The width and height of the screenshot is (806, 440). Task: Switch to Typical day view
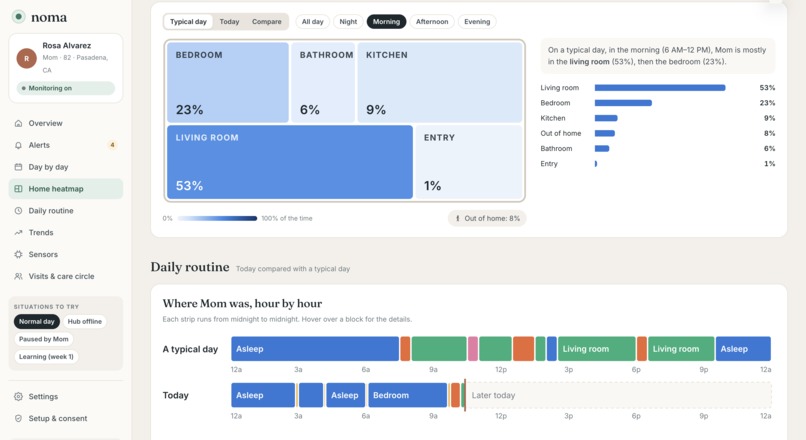pyautogui.click(x=188, y=22)
